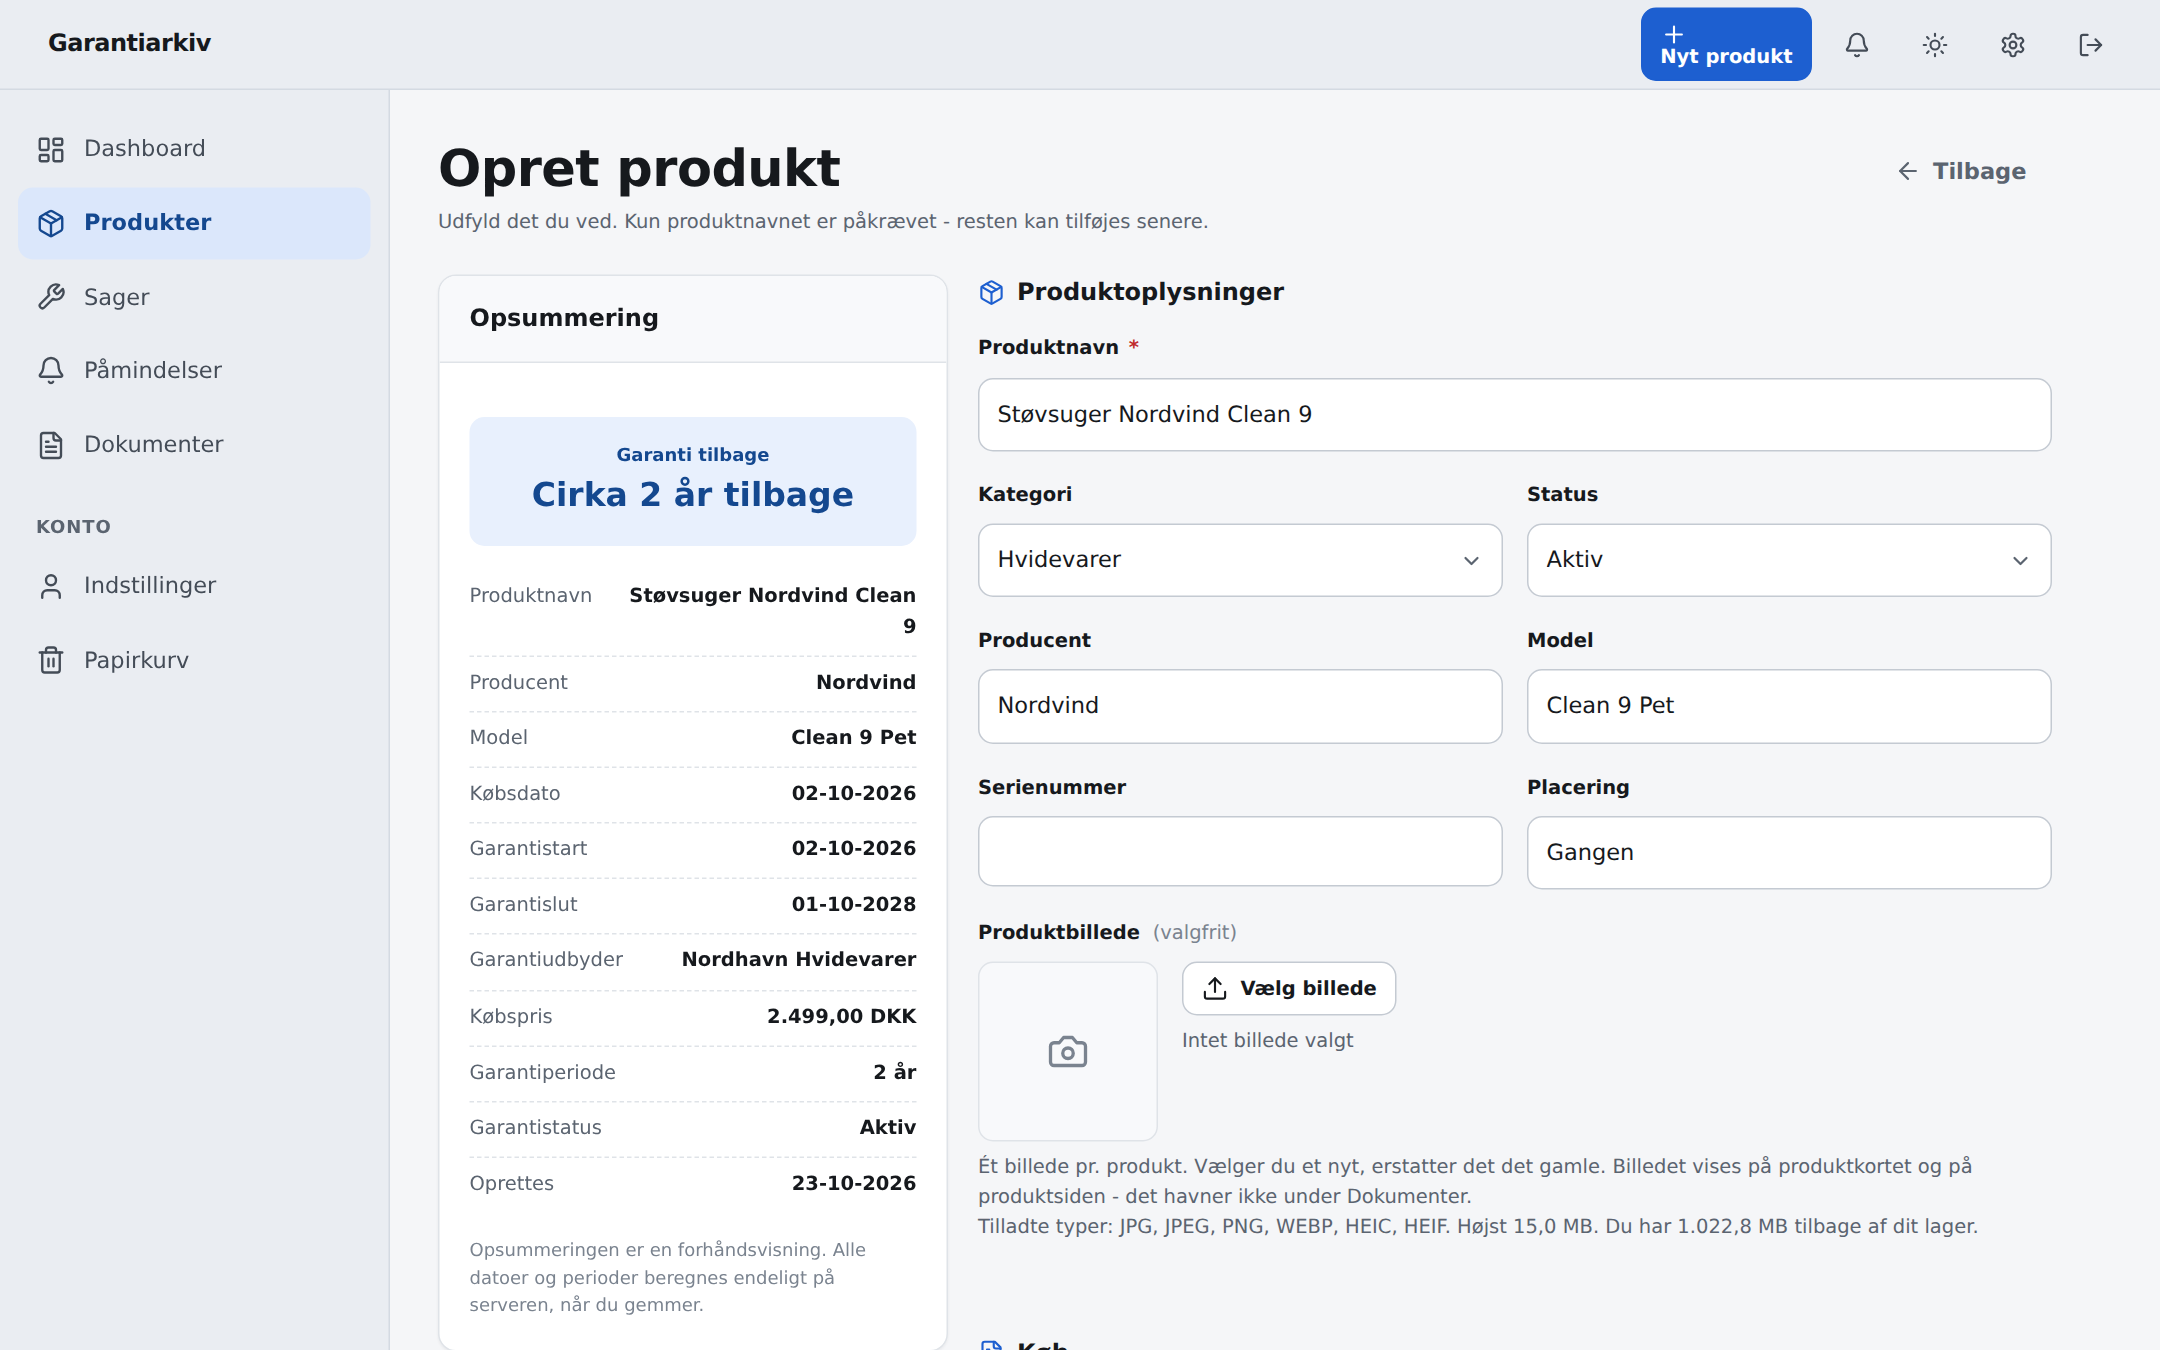2160x1350 pixels.
Task: Click the Købspris value 2.499,00 DKK
Action: pyautogui.click(x=841, y=1016)
